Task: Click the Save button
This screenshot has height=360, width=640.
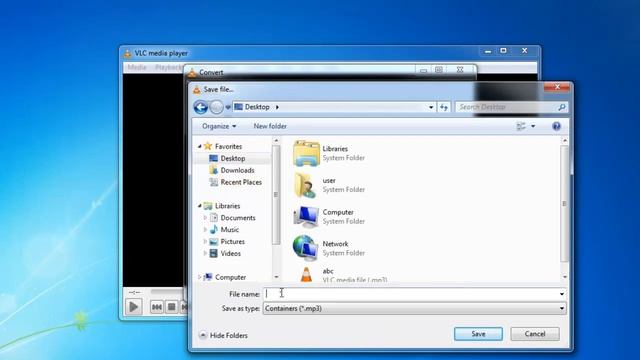Action: click(478, 334)
